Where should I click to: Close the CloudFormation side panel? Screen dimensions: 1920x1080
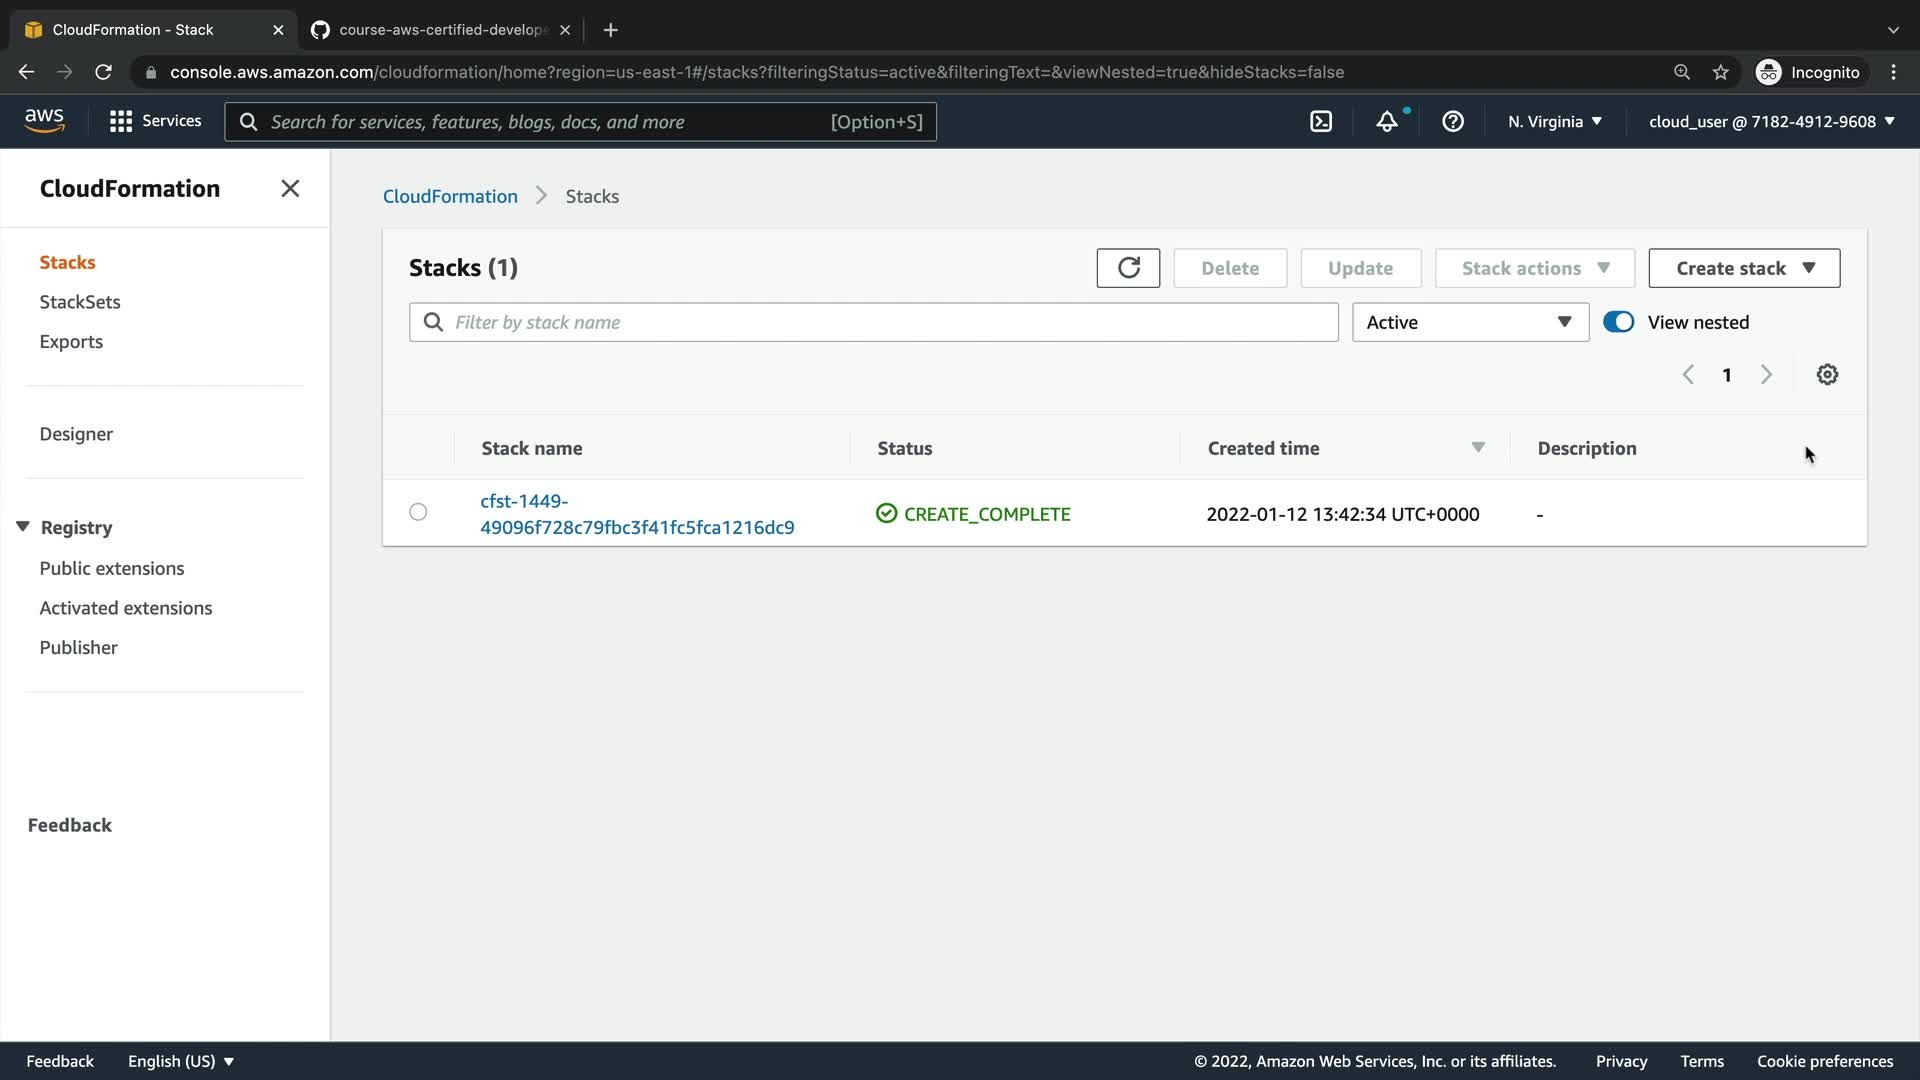(290, 189)
